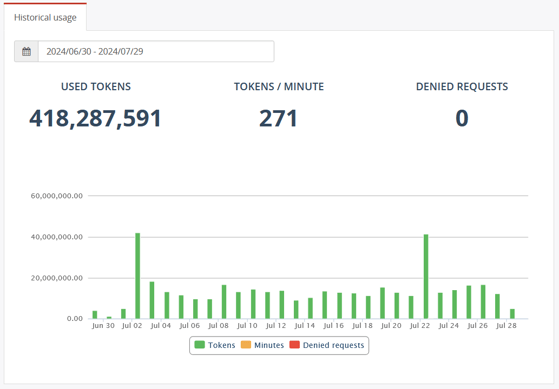Click the Jul 18 axis label

pyautogui.click(x=362, y=326)
